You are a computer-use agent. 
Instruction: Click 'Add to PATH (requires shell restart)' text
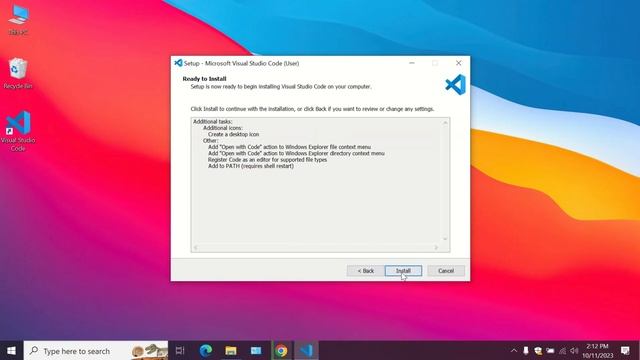pyautogui.click(x=251, y=166)
